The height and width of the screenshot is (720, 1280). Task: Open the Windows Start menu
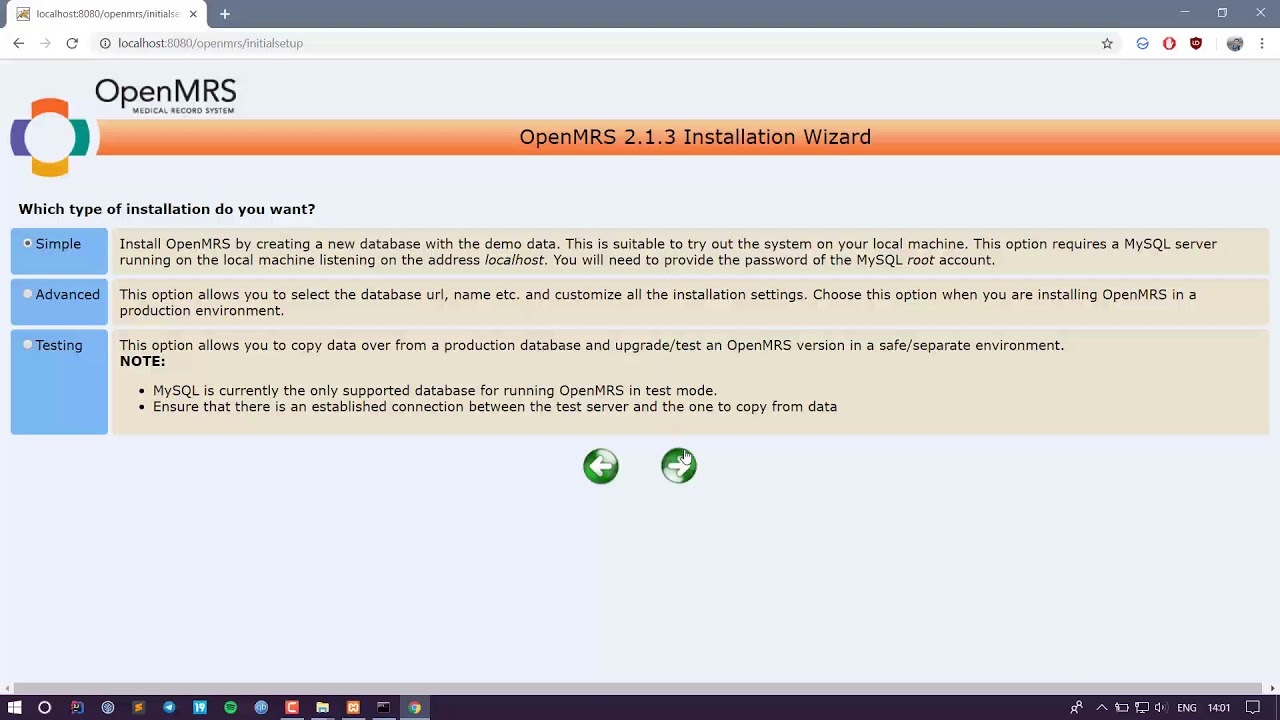15,708
